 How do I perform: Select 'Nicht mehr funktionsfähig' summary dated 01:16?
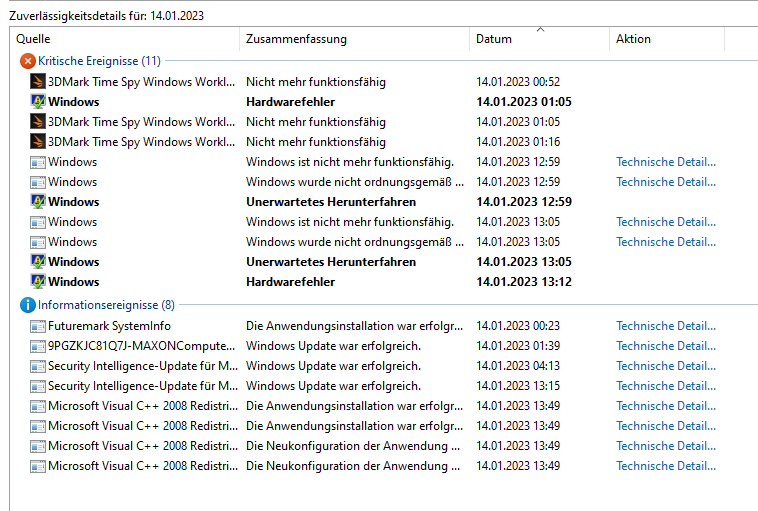(316, 142)
